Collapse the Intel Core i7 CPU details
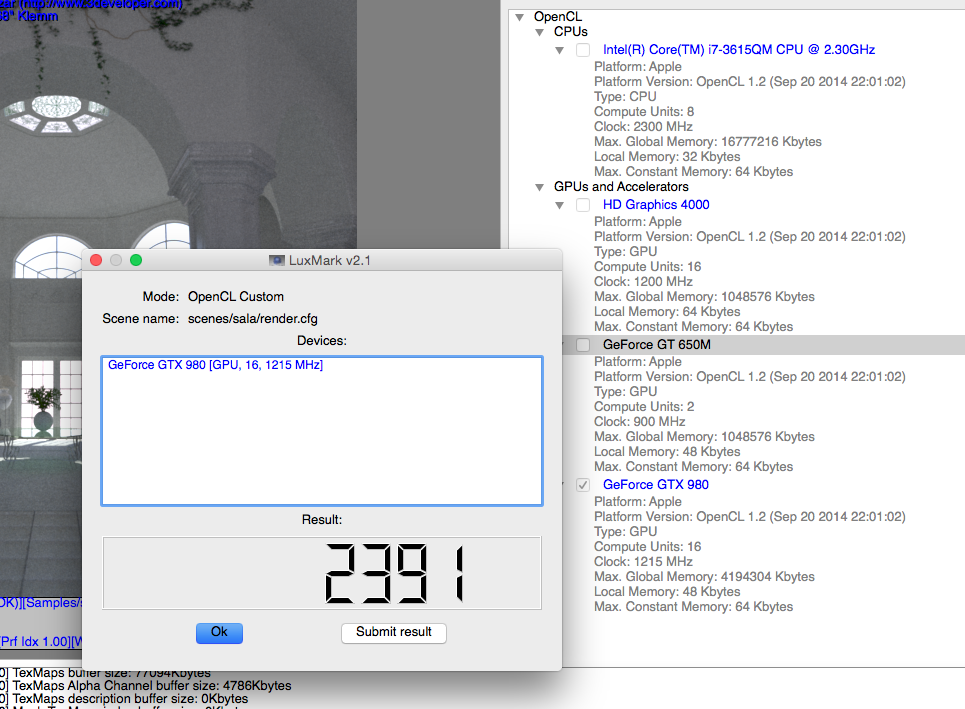 [x=559, y=50]
